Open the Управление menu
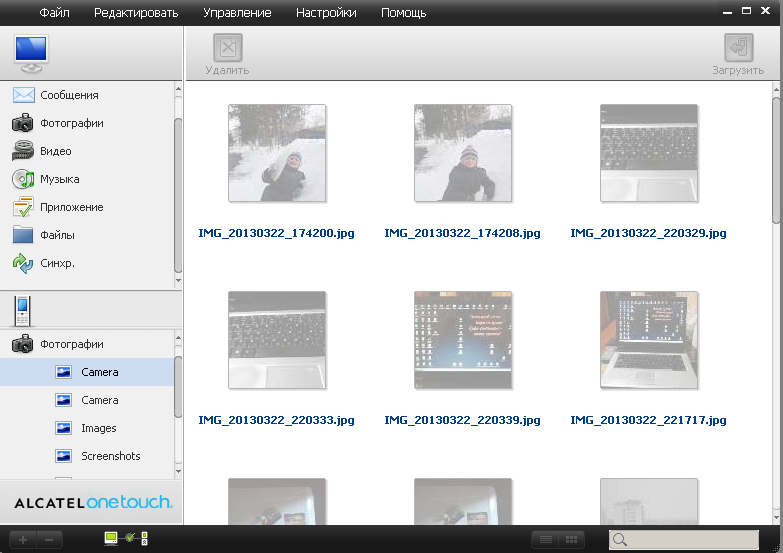Viewport: 783px width, 553px height. tap(237, 12)
